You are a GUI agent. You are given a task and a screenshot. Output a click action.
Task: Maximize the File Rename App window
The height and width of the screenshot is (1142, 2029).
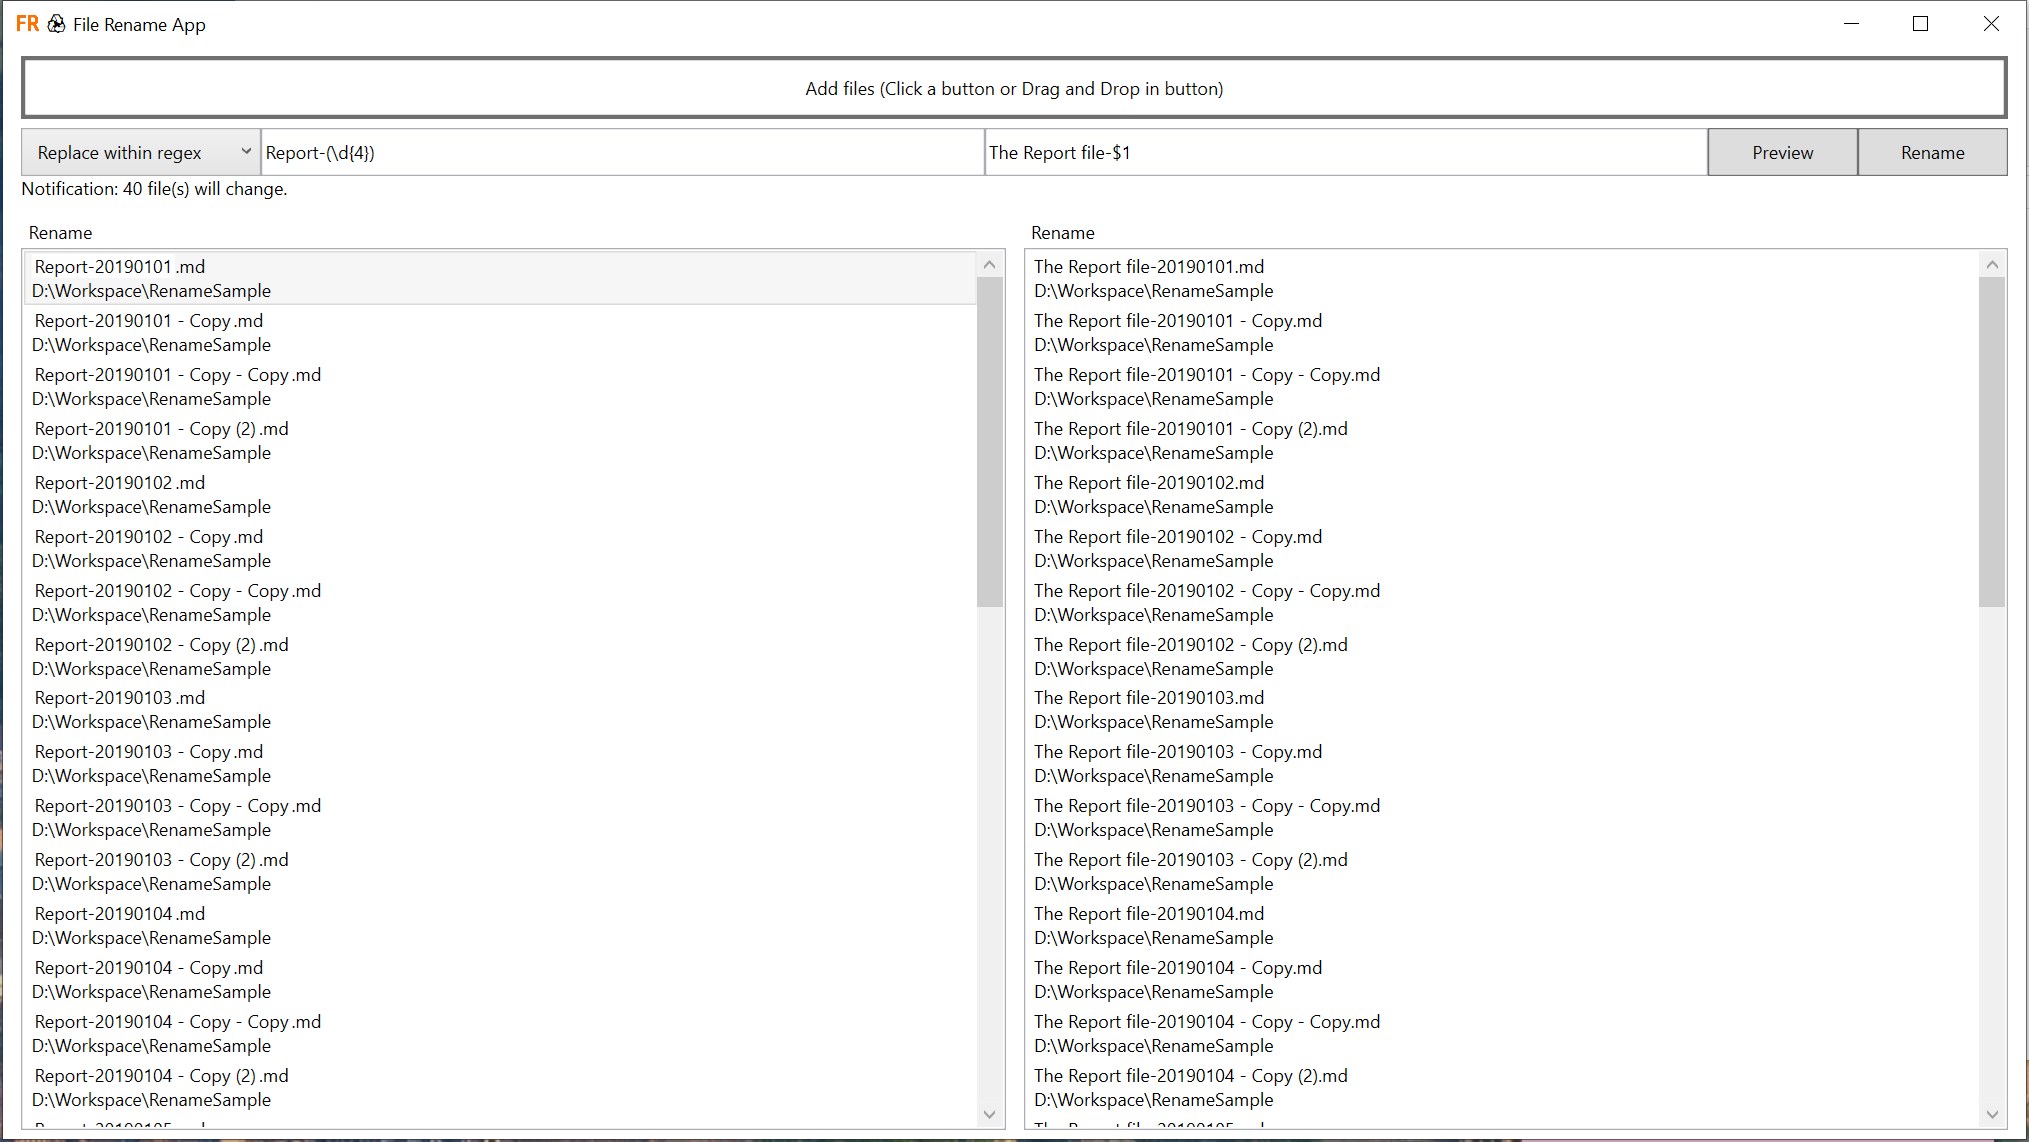coord(1920,24)
